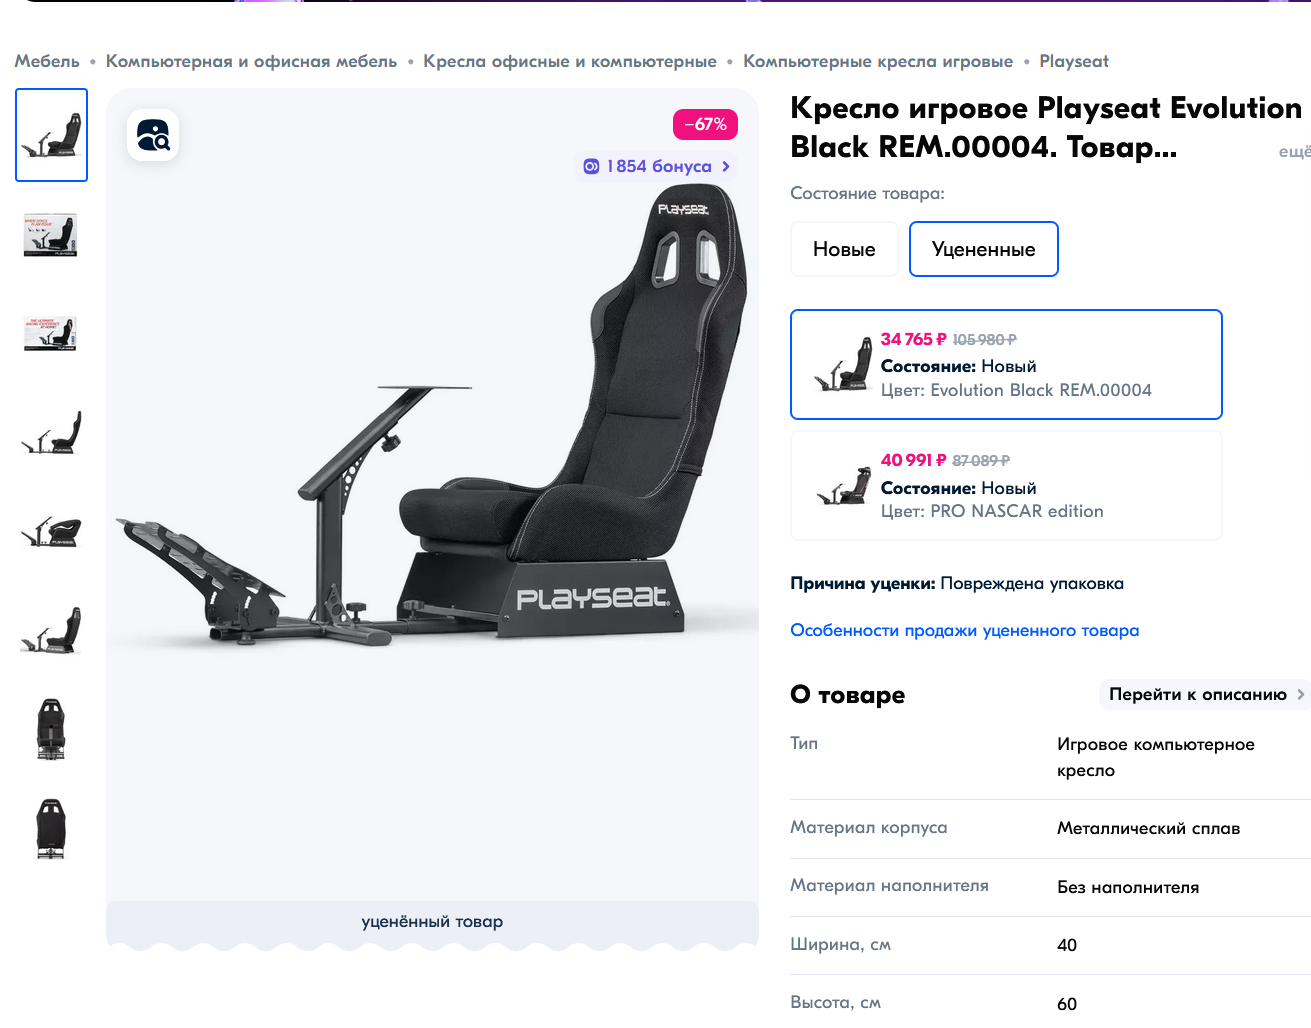This screenshot has width=1311, height=1028.
Task: Choose the Evolution Black REM.00004 variant card
Action: coord(1006,364)
